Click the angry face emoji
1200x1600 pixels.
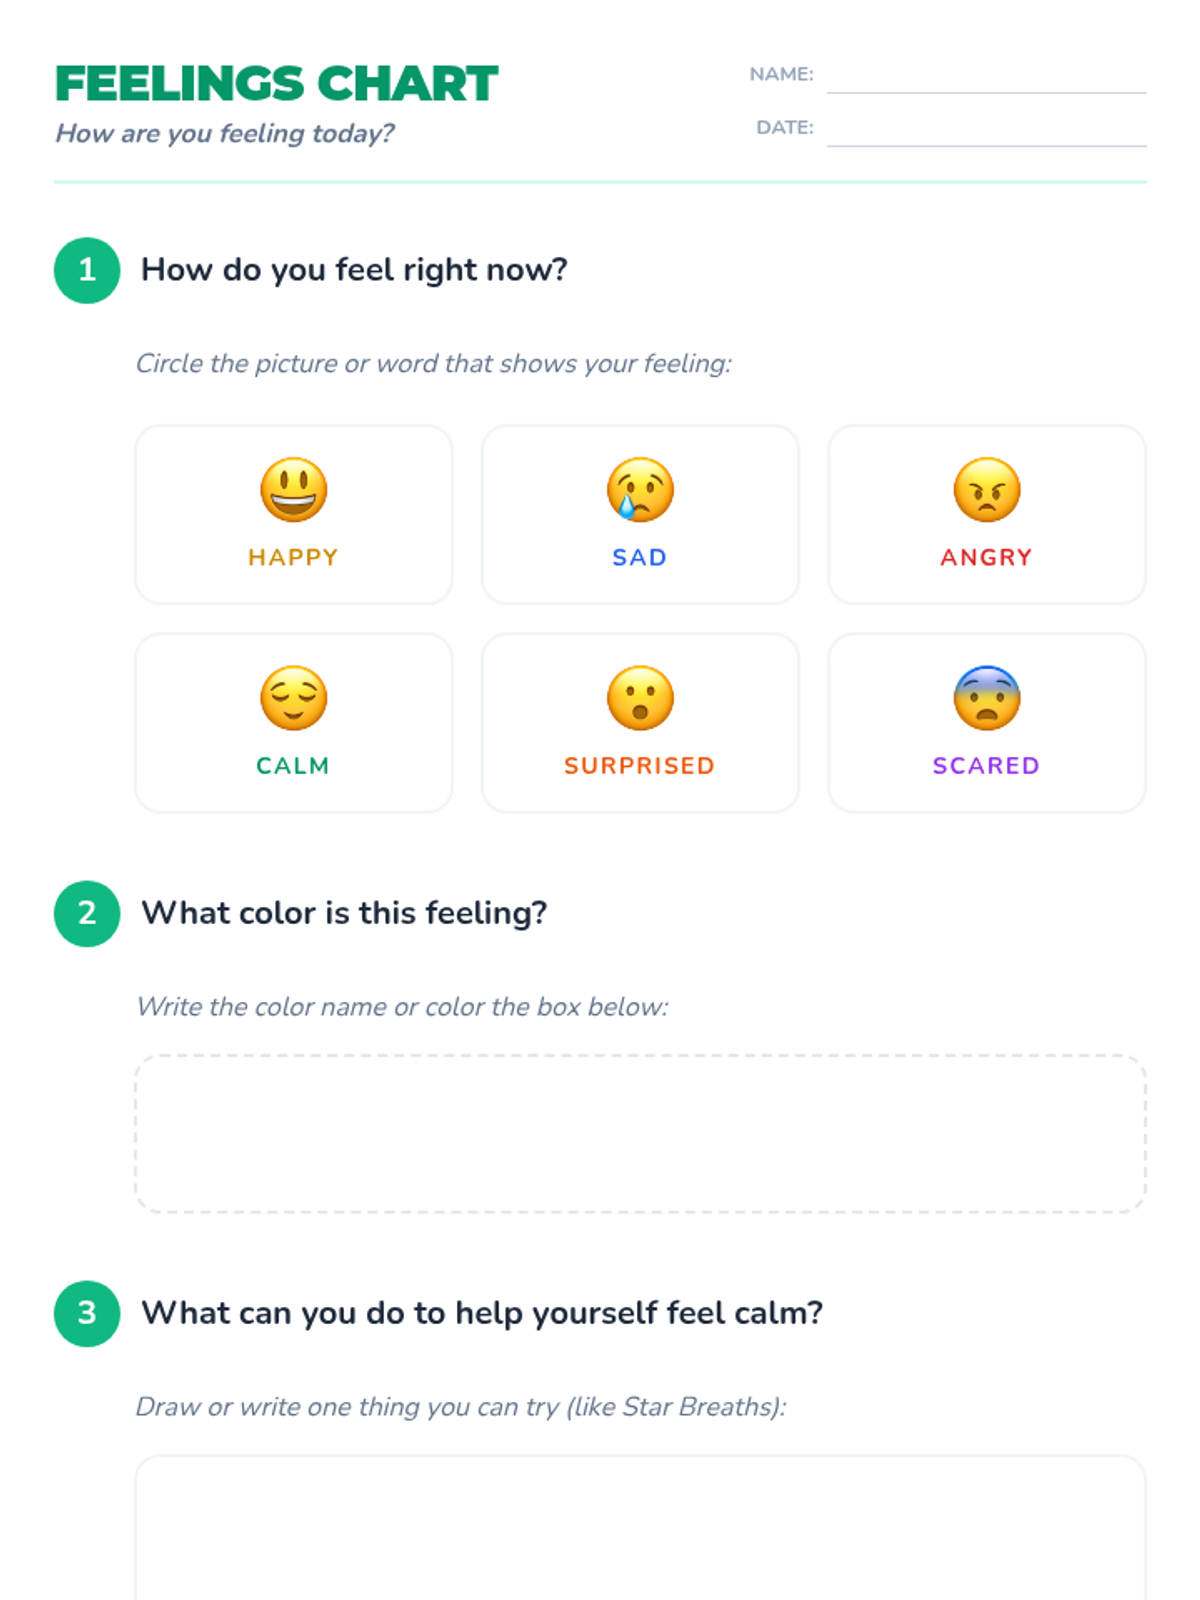(x=987, y=490)
